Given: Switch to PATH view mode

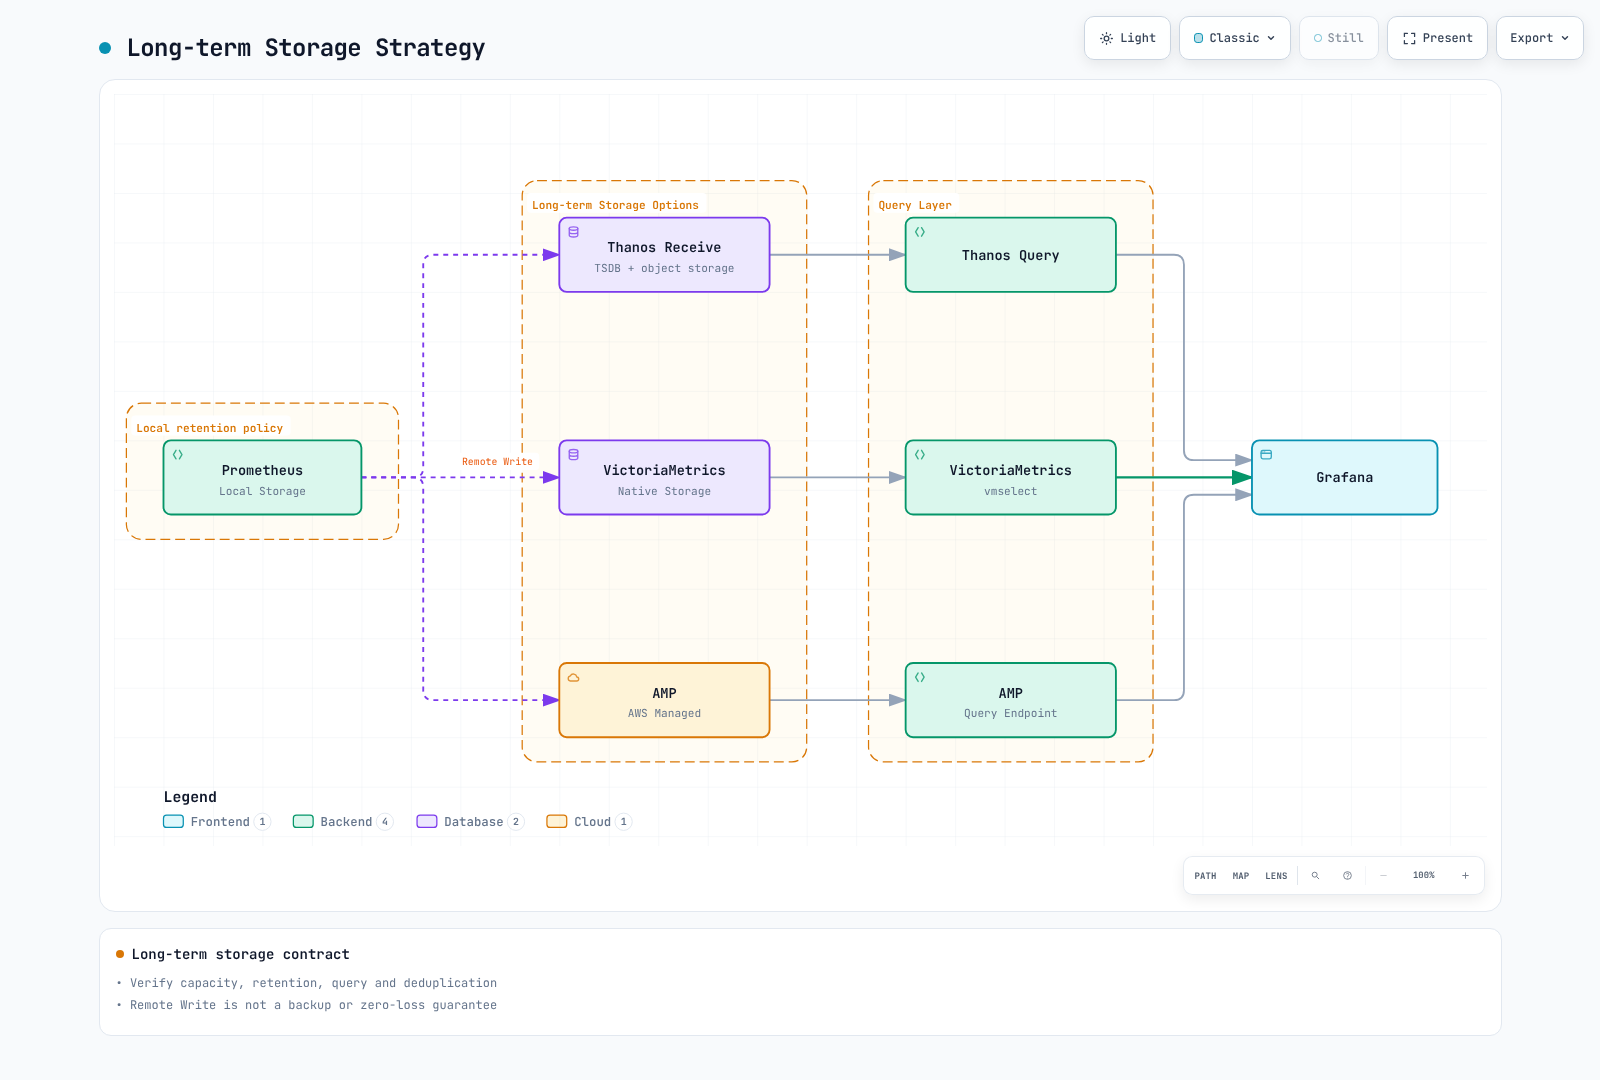Looking at the screenshot, I should [x=1205, y=876].
